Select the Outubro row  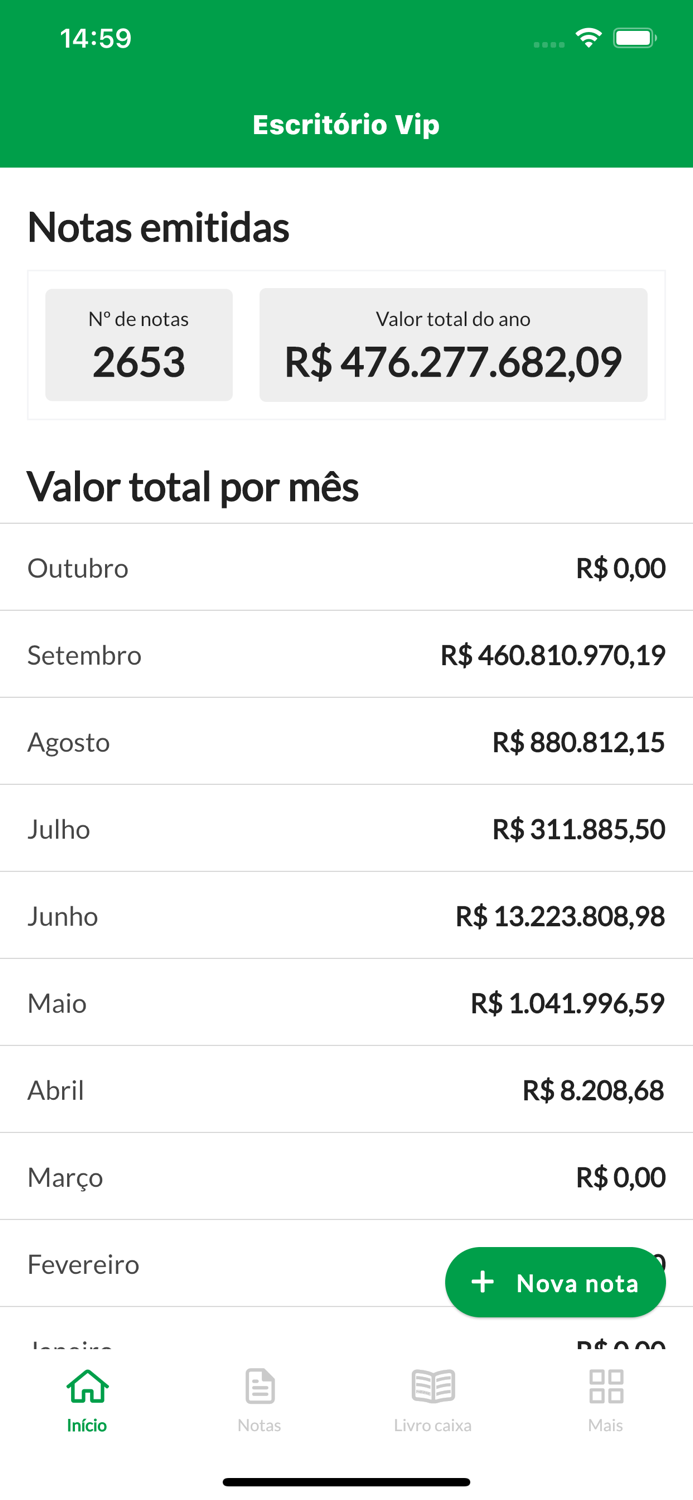pos(346,568)
